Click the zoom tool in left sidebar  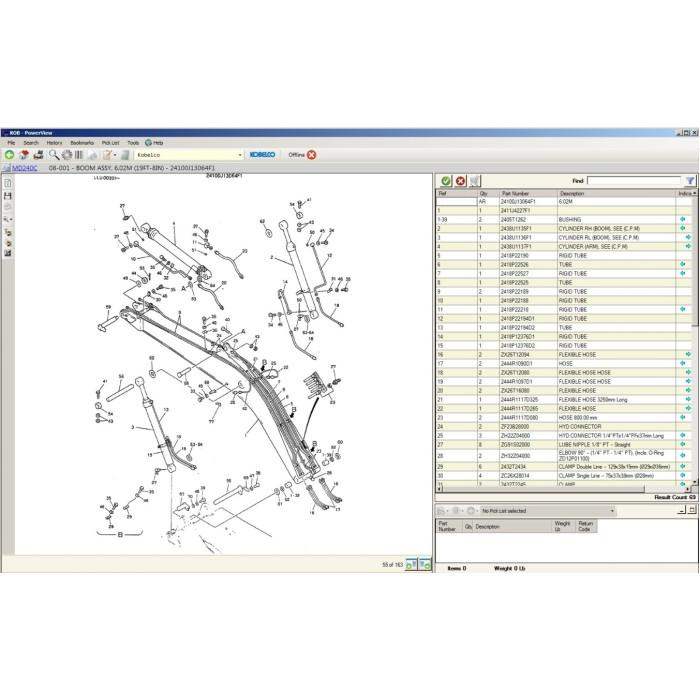tap(8, 220)
